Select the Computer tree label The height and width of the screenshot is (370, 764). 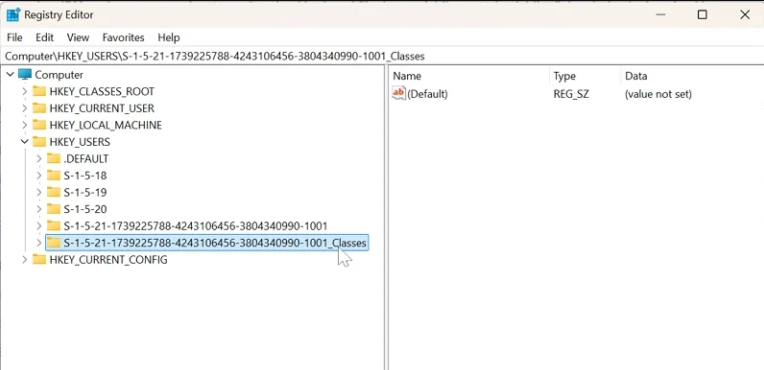[x=59, y=75]
